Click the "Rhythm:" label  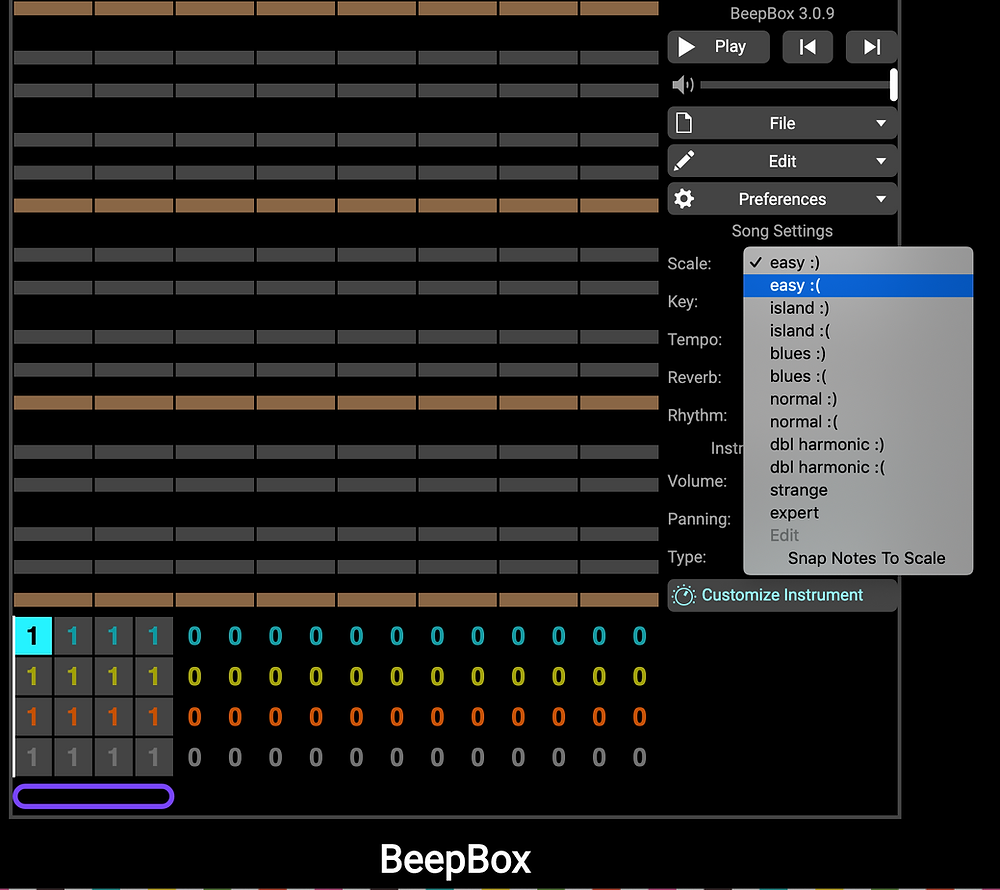pos(697,416)
